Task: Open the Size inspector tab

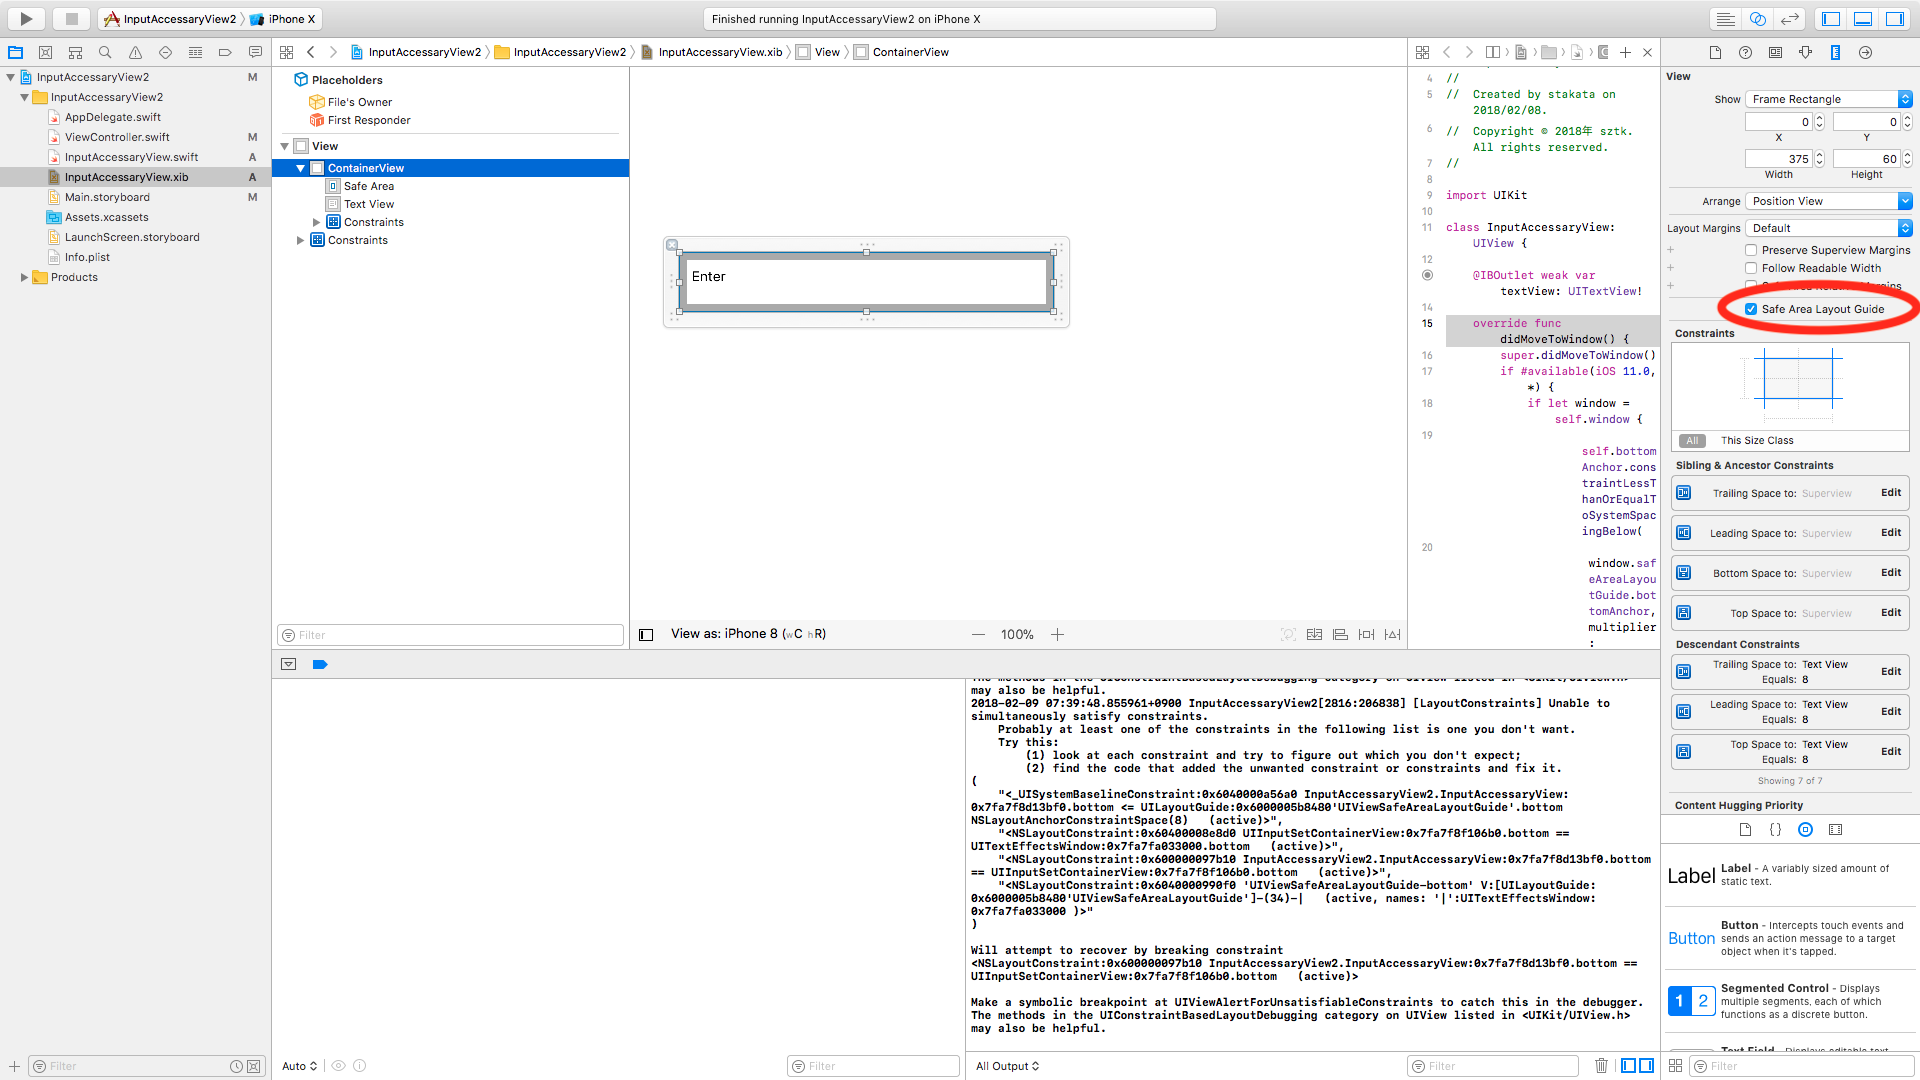Action: (x=1835, y=52)
